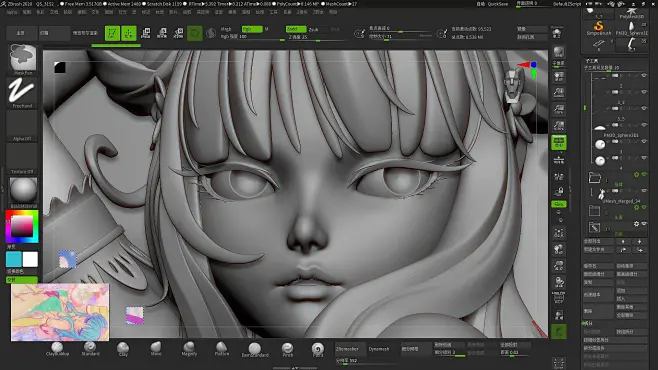
Task: Click the view orientation head gizmo
Action: pyautogui.click(x=512, y=87)
